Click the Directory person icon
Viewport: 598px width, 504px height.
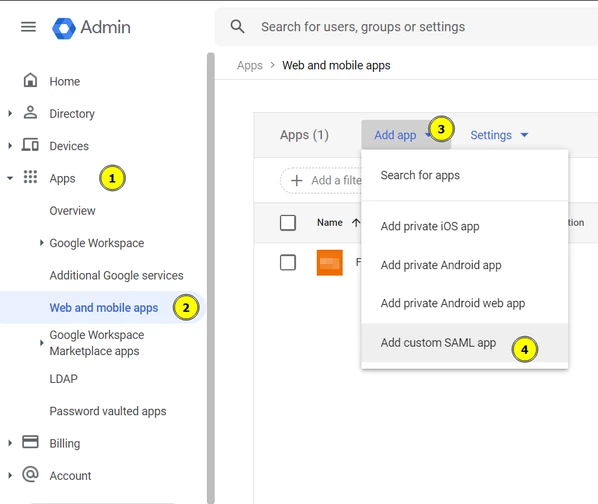[30, 113]
